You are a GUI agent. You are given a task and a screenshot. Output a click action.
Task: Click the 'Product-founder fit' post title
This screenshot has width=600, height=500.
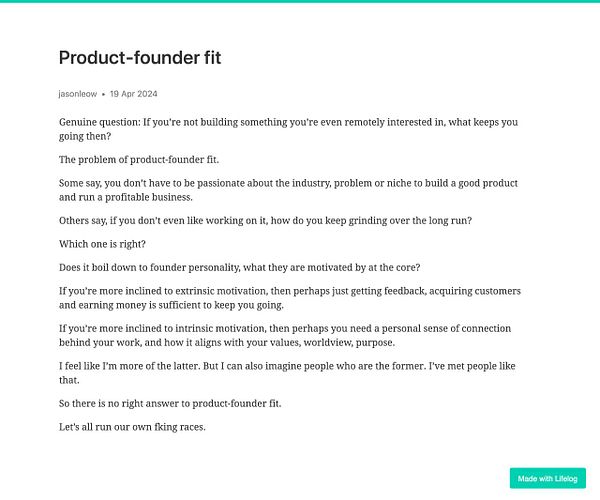(x=140, y=58)
